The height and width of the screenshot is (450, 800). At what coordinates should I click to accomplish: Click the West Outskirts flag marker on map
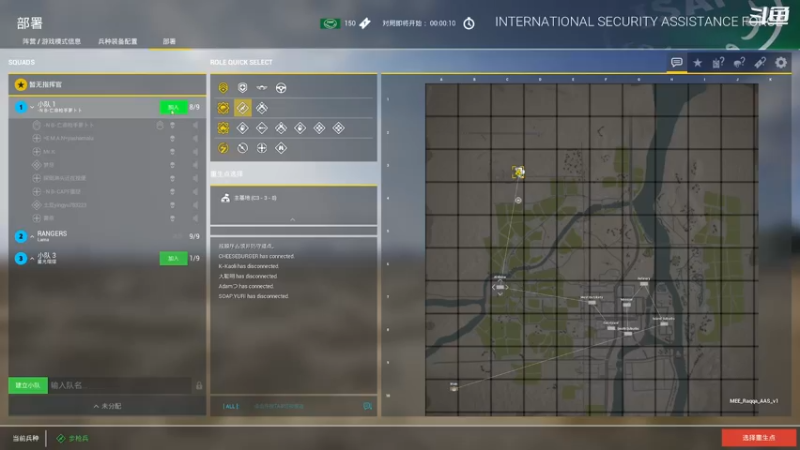[x=591, y=302]
